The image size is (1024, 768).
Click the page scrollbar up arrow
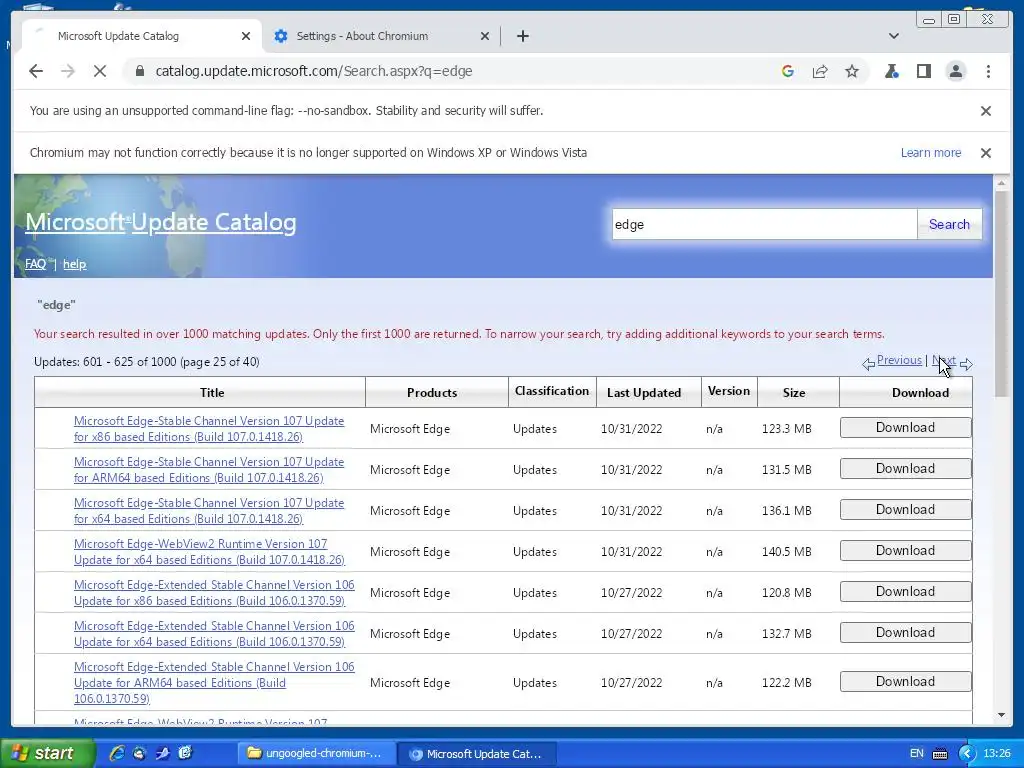[x=1002, y=184]
